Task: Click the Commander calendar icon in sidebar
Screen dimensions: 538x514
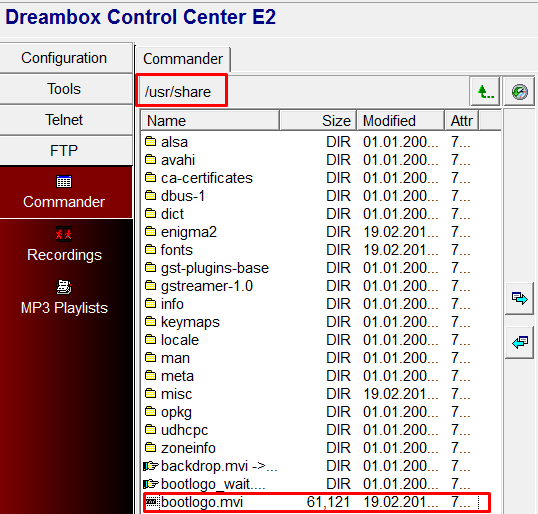Action: [64, 182]
